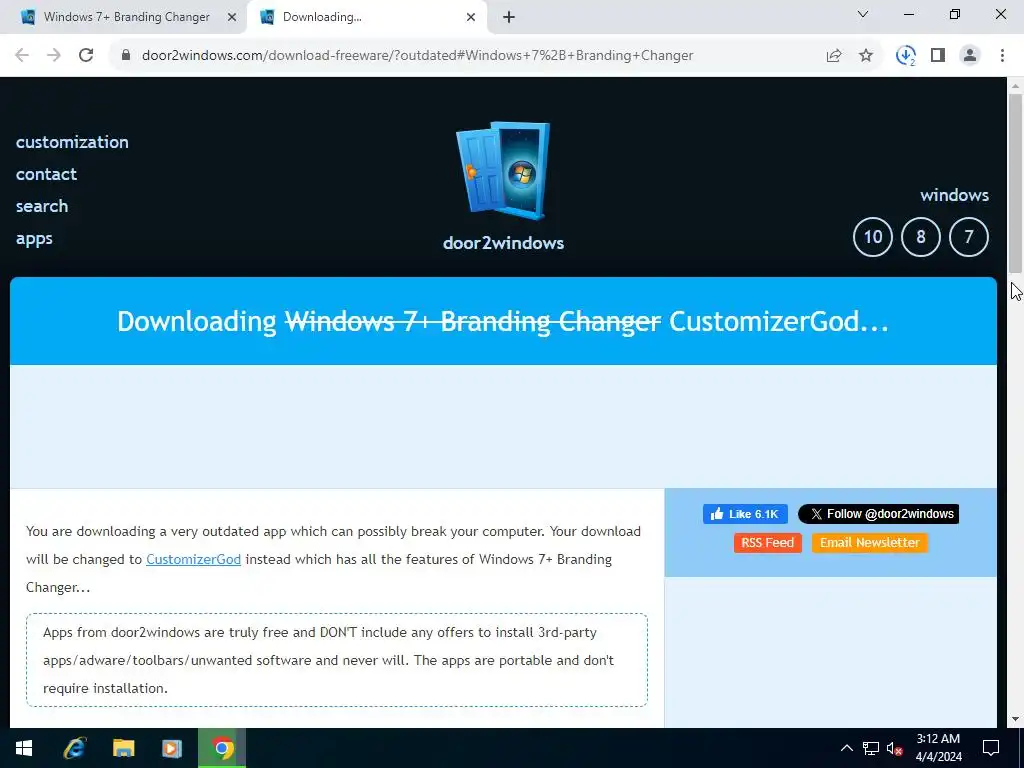Open the contact menu link

[46, 174]
